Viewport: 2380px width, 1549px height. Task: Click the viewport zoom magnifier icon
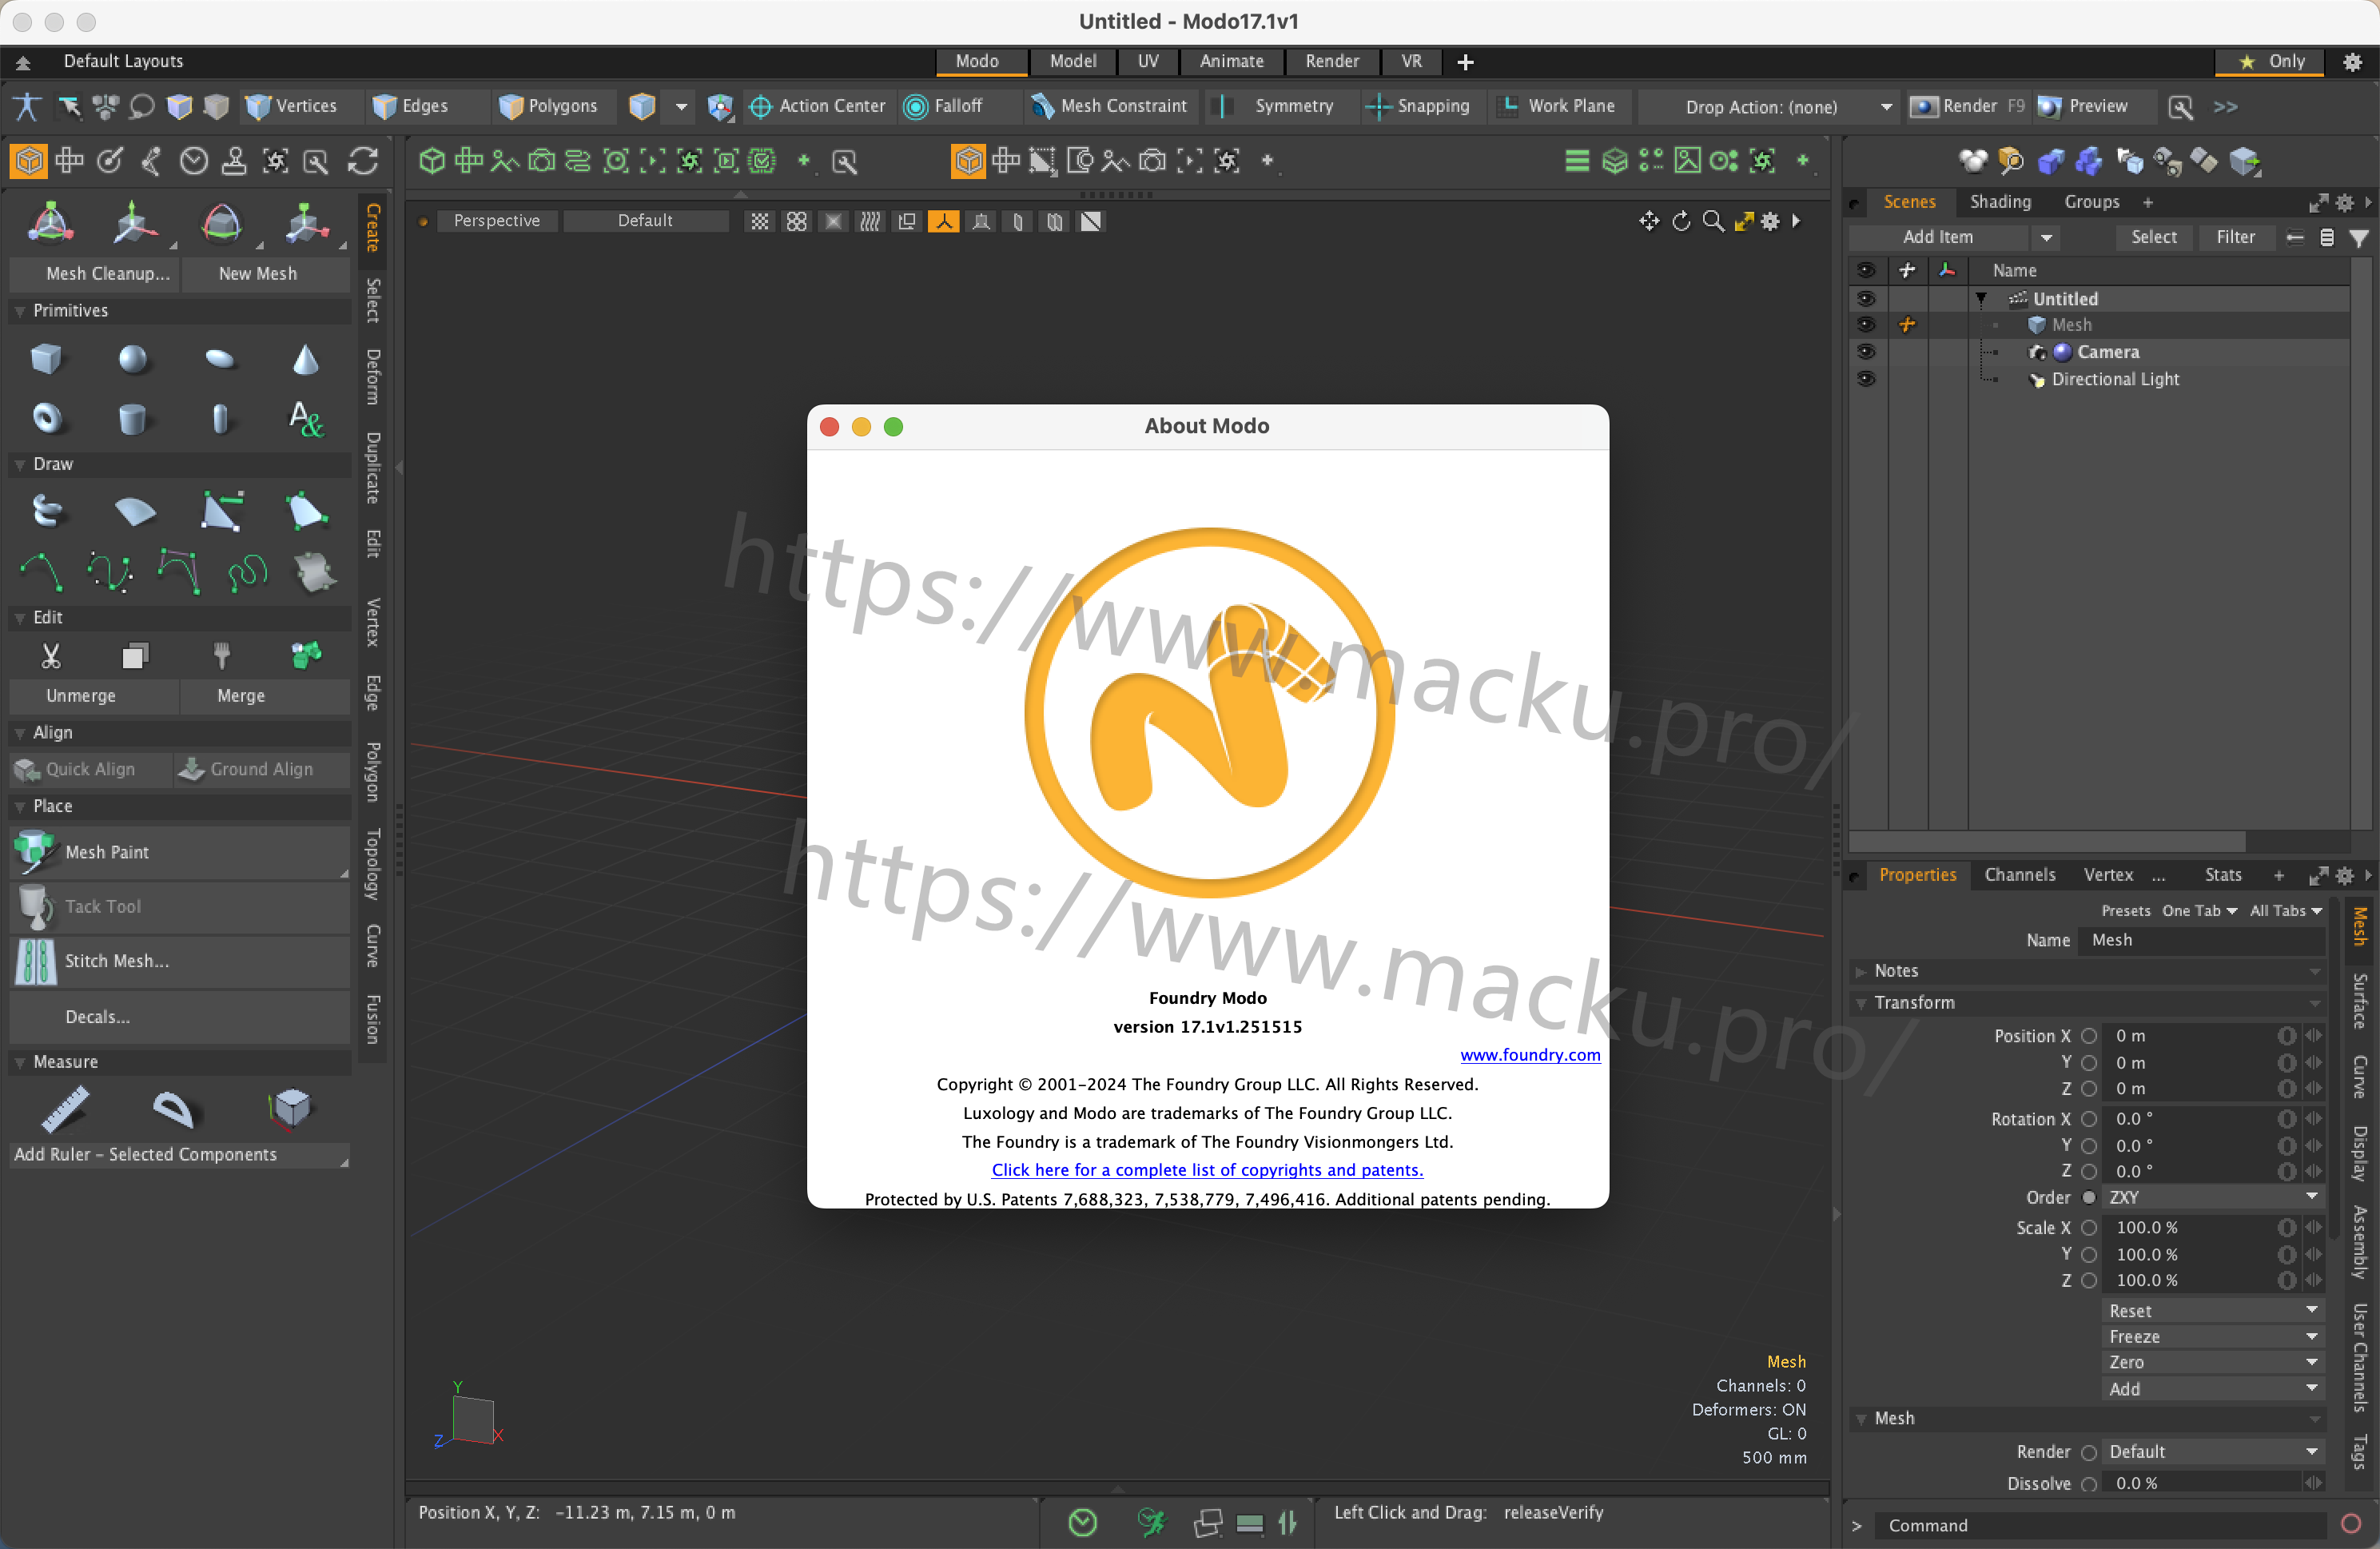point(1713,221)
